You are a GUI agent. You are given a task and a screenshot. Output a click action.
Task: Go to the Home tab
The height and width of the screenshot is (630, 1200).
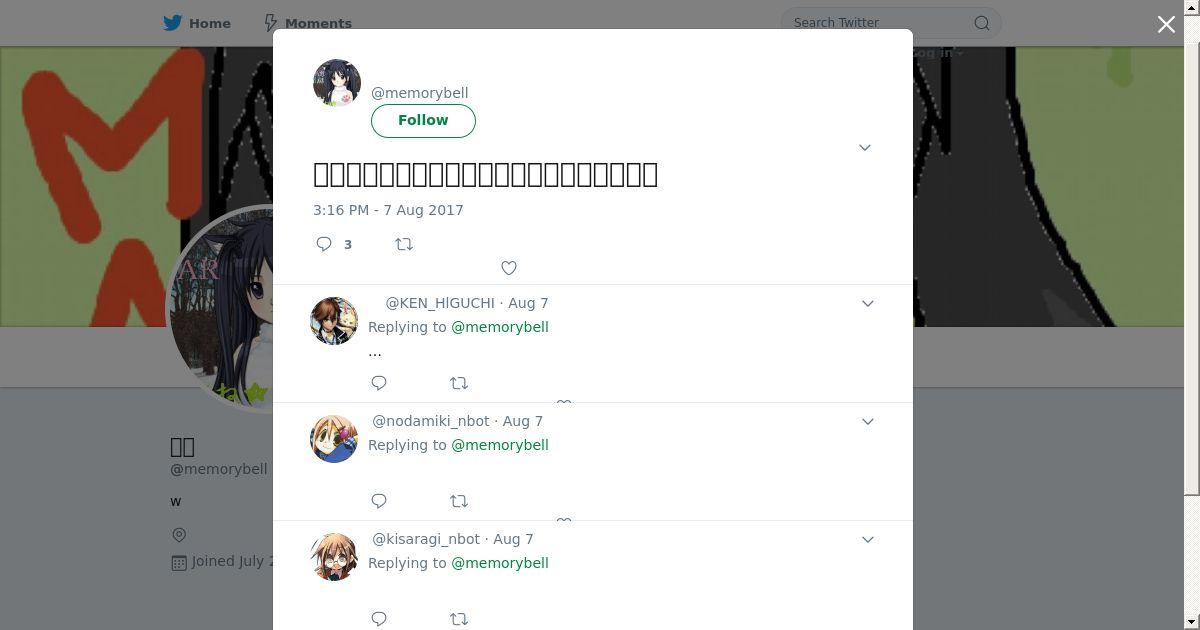click(197, 23)
